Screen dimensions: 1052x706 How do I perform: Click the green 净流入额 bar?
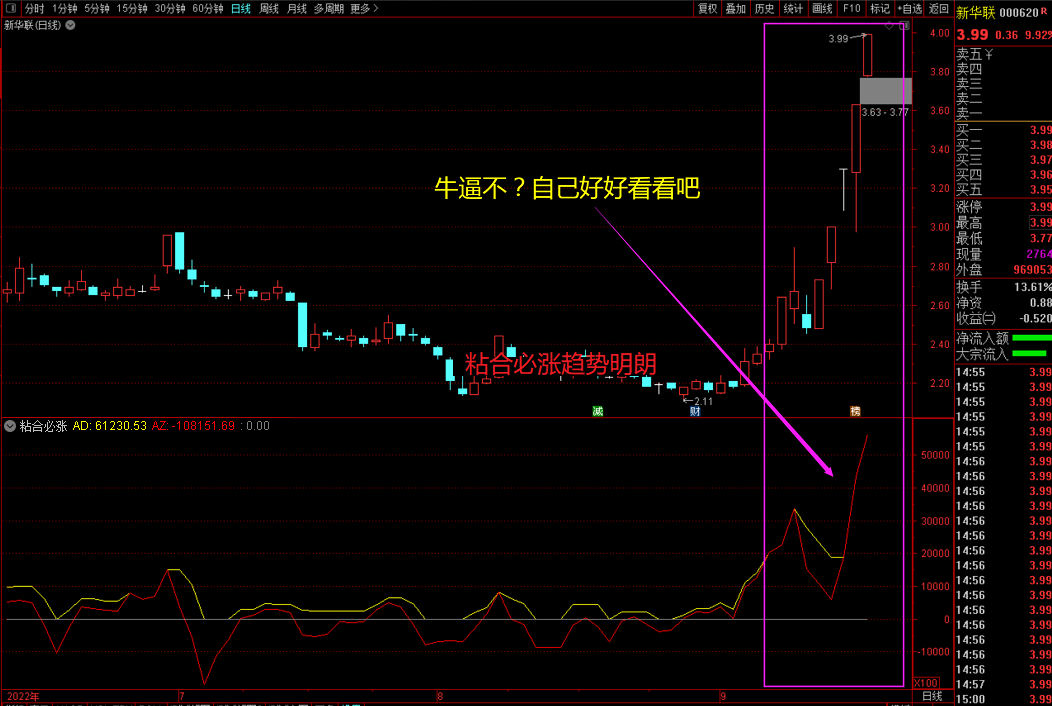tap(1031, 338)
